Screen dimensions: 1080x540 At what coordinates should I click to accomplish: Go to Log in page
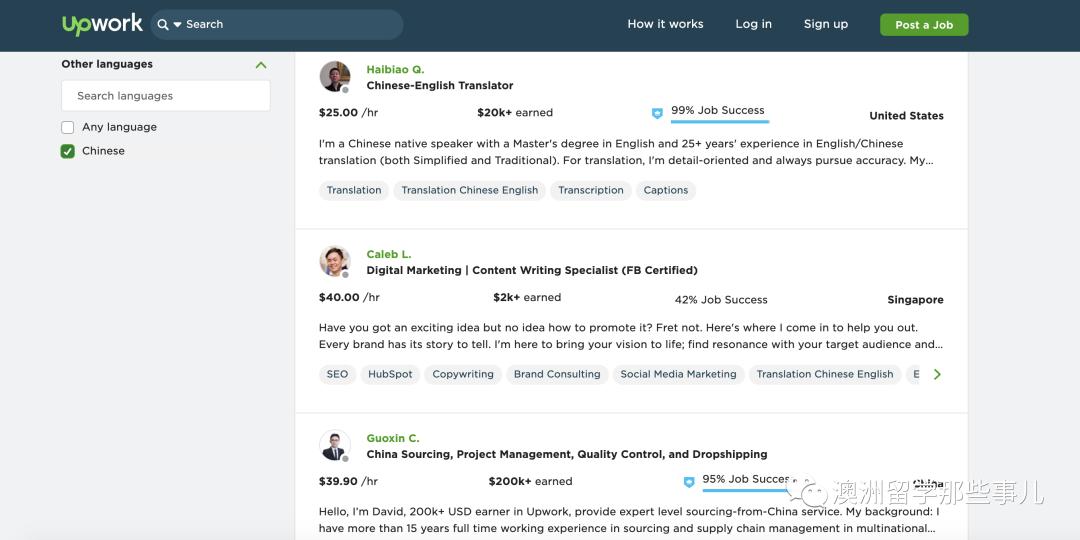[x=753, y=24]
